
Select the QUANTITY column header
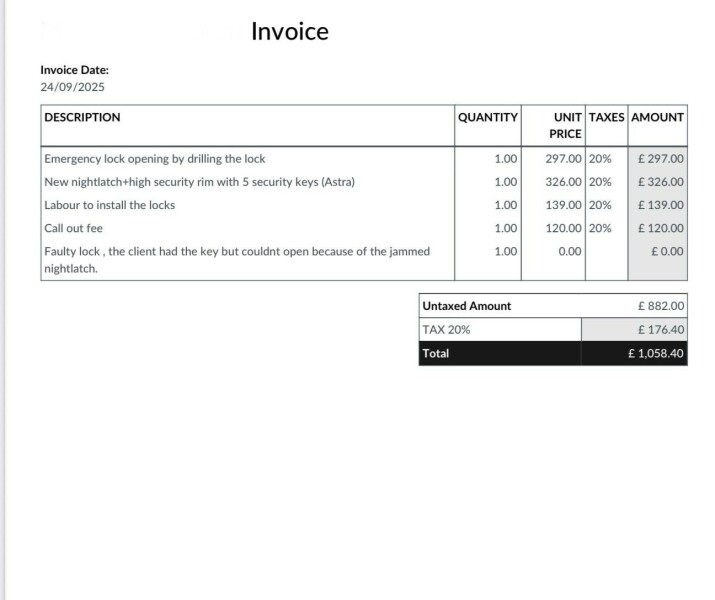click(x=487, y=117)
